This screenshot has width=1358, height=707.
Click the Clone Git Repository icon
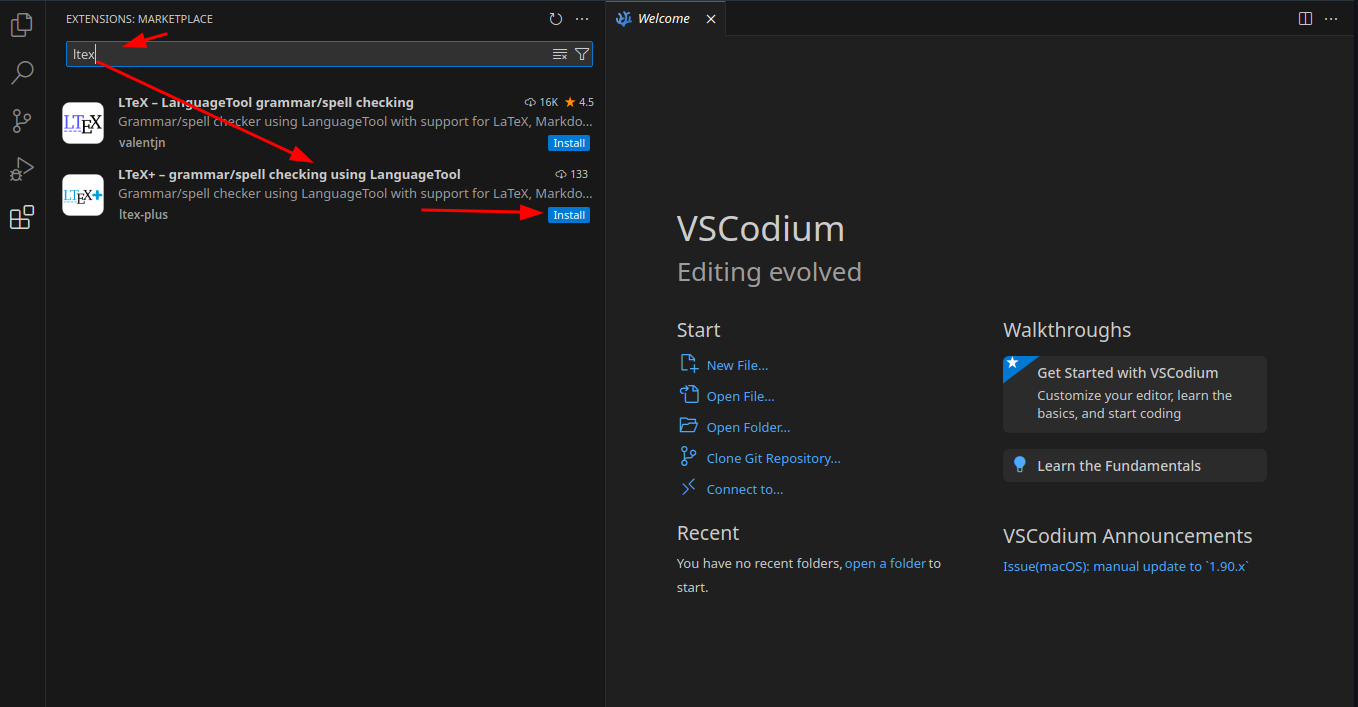[x=688, y=457]
